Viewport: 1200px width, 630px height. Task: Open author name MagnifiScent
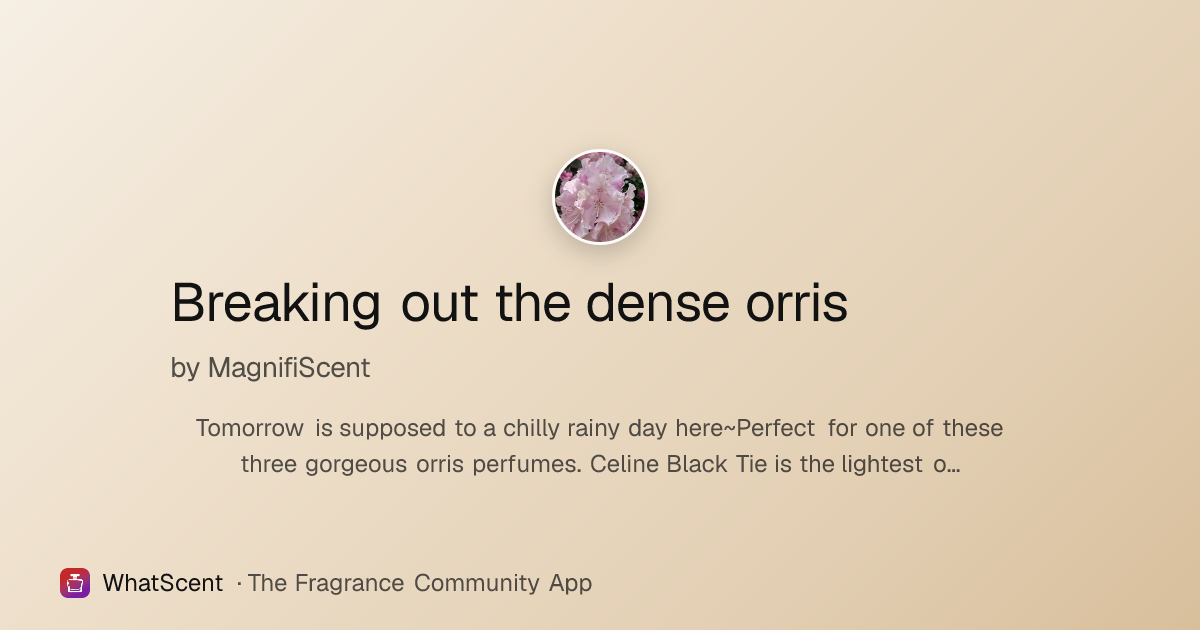click(x=289, y=368)
